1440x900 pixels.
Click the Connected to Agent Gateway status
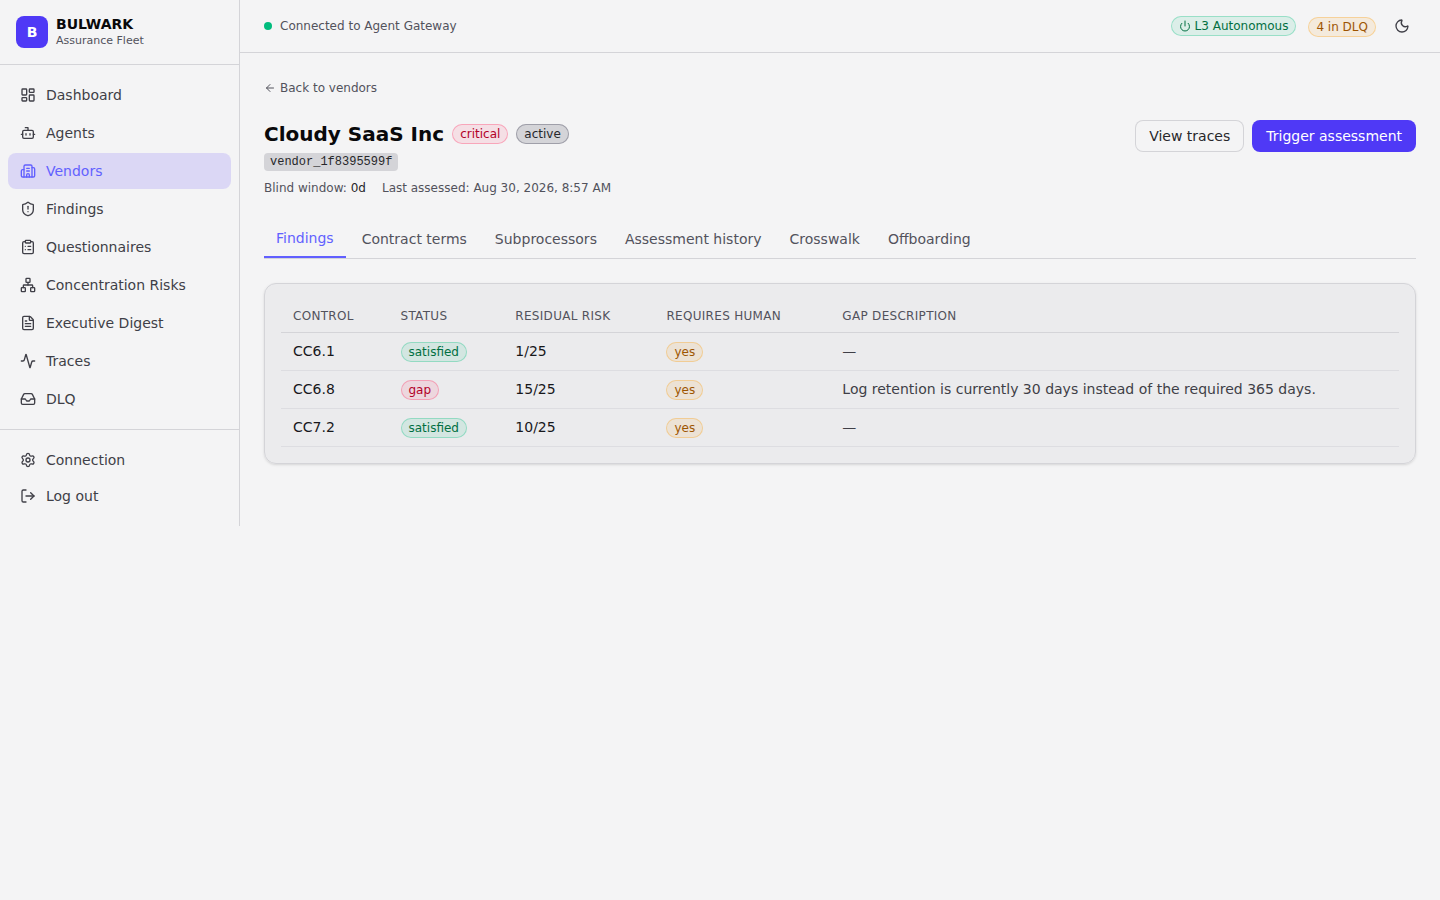(x=360, y=26)
